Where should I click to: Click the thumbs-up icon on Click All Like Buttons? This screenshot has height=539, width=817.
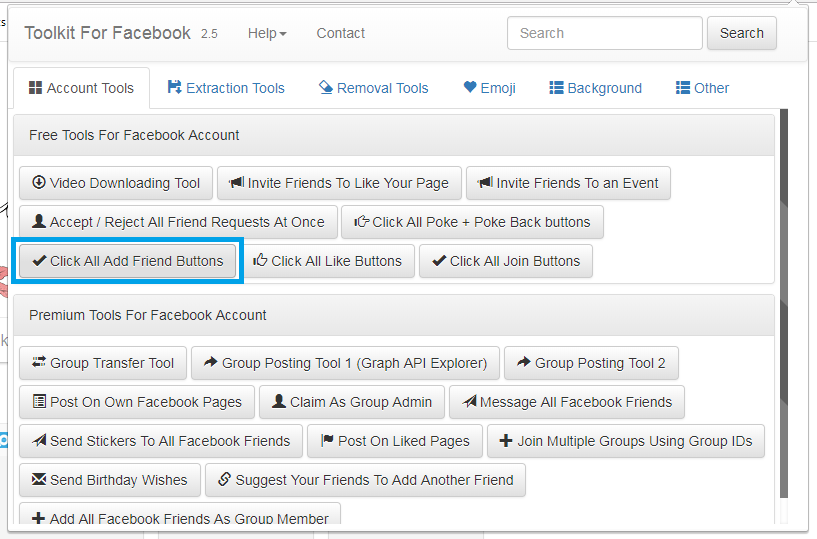pyautogui.click(x=261, y=261)
